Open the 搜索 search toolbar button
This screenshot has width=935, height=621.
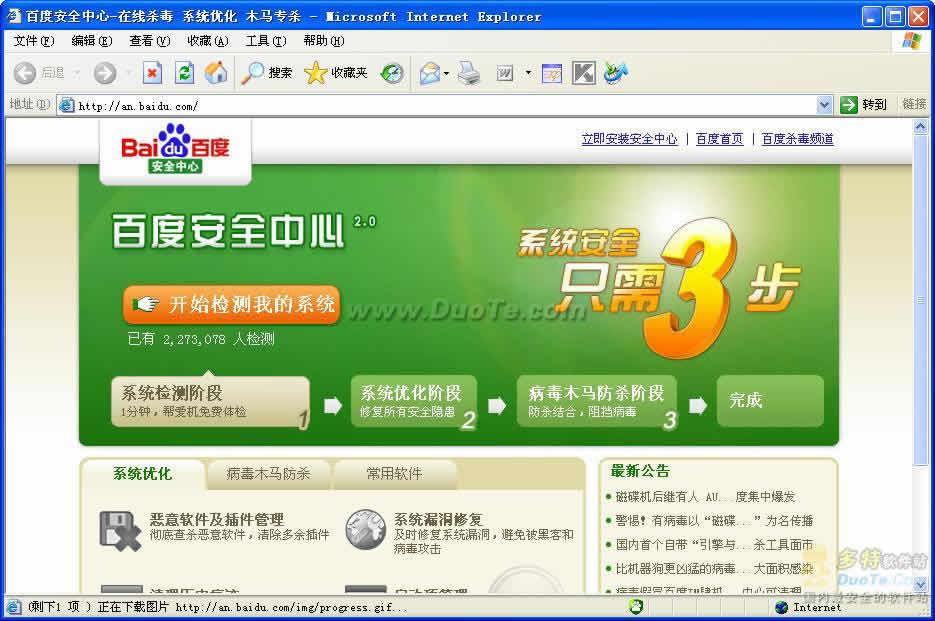pyautogui.click(x=267, y=73)
